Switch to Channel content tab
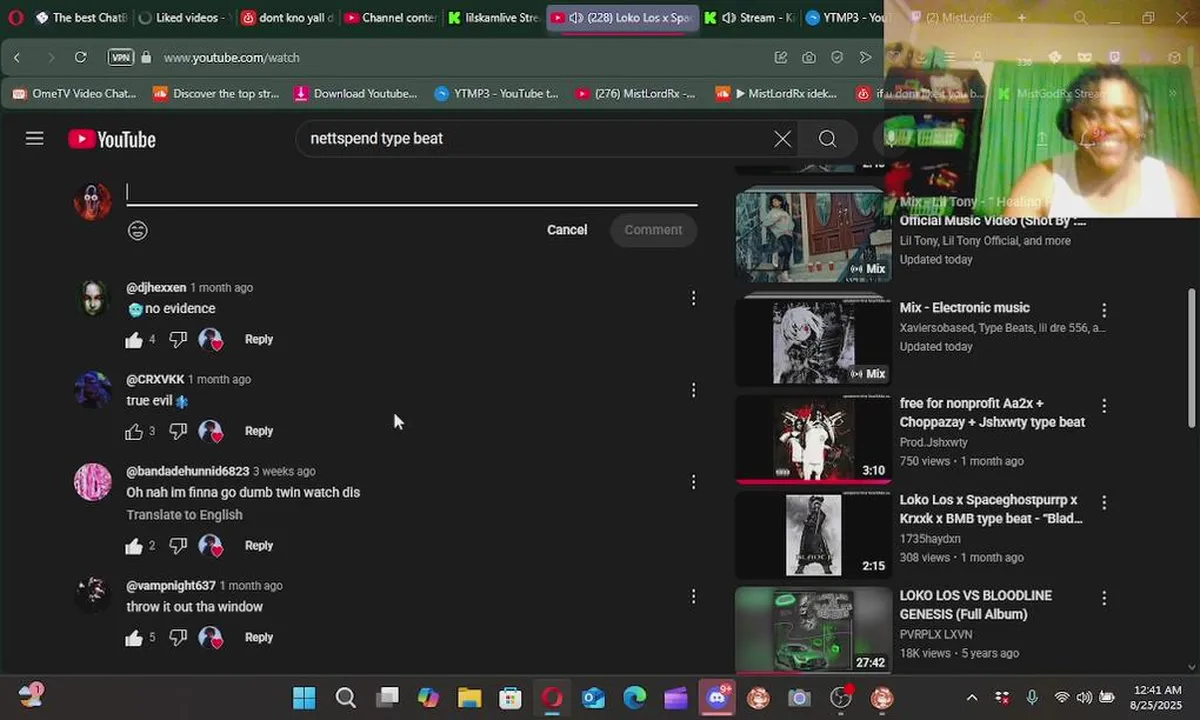The height and width of the screenshot is (720, 1200). [388, 18]
